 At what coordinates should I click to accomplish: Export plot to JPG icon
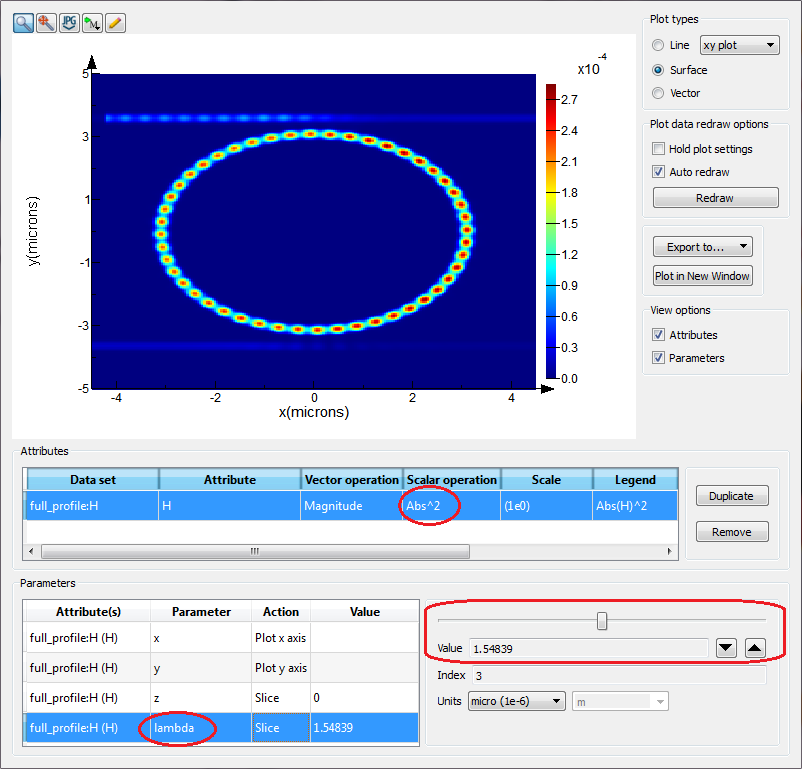pos(69,23)
